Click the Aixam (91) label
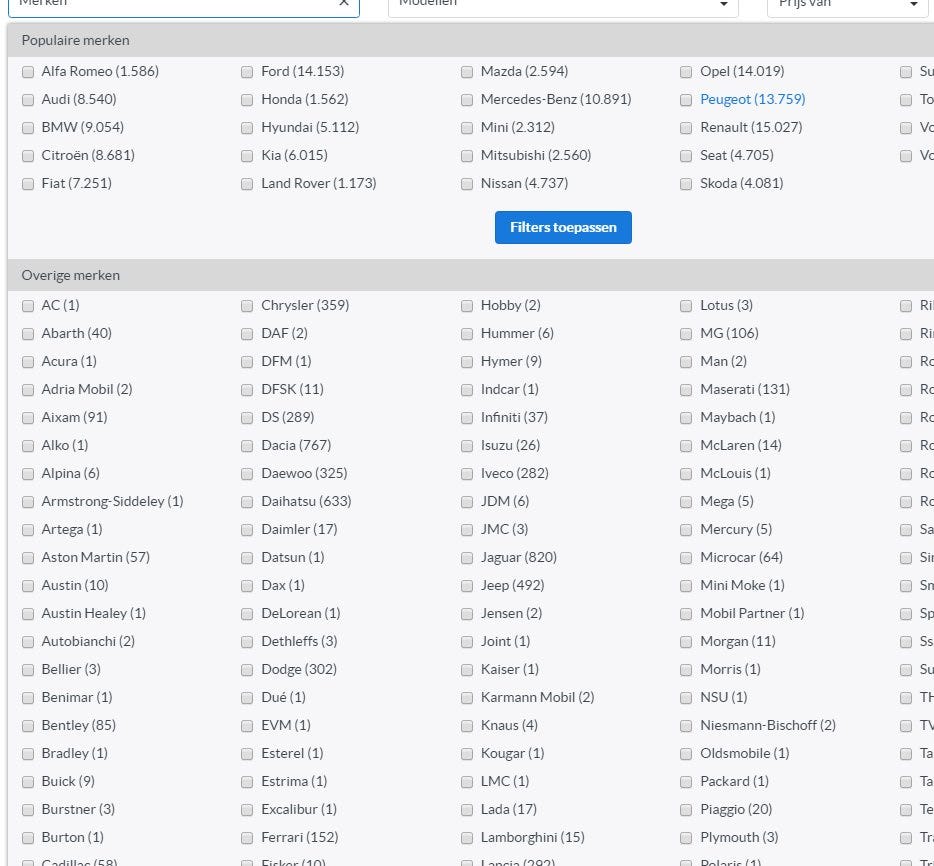This screenshot has width=934, height=866. tap(74, 418)
